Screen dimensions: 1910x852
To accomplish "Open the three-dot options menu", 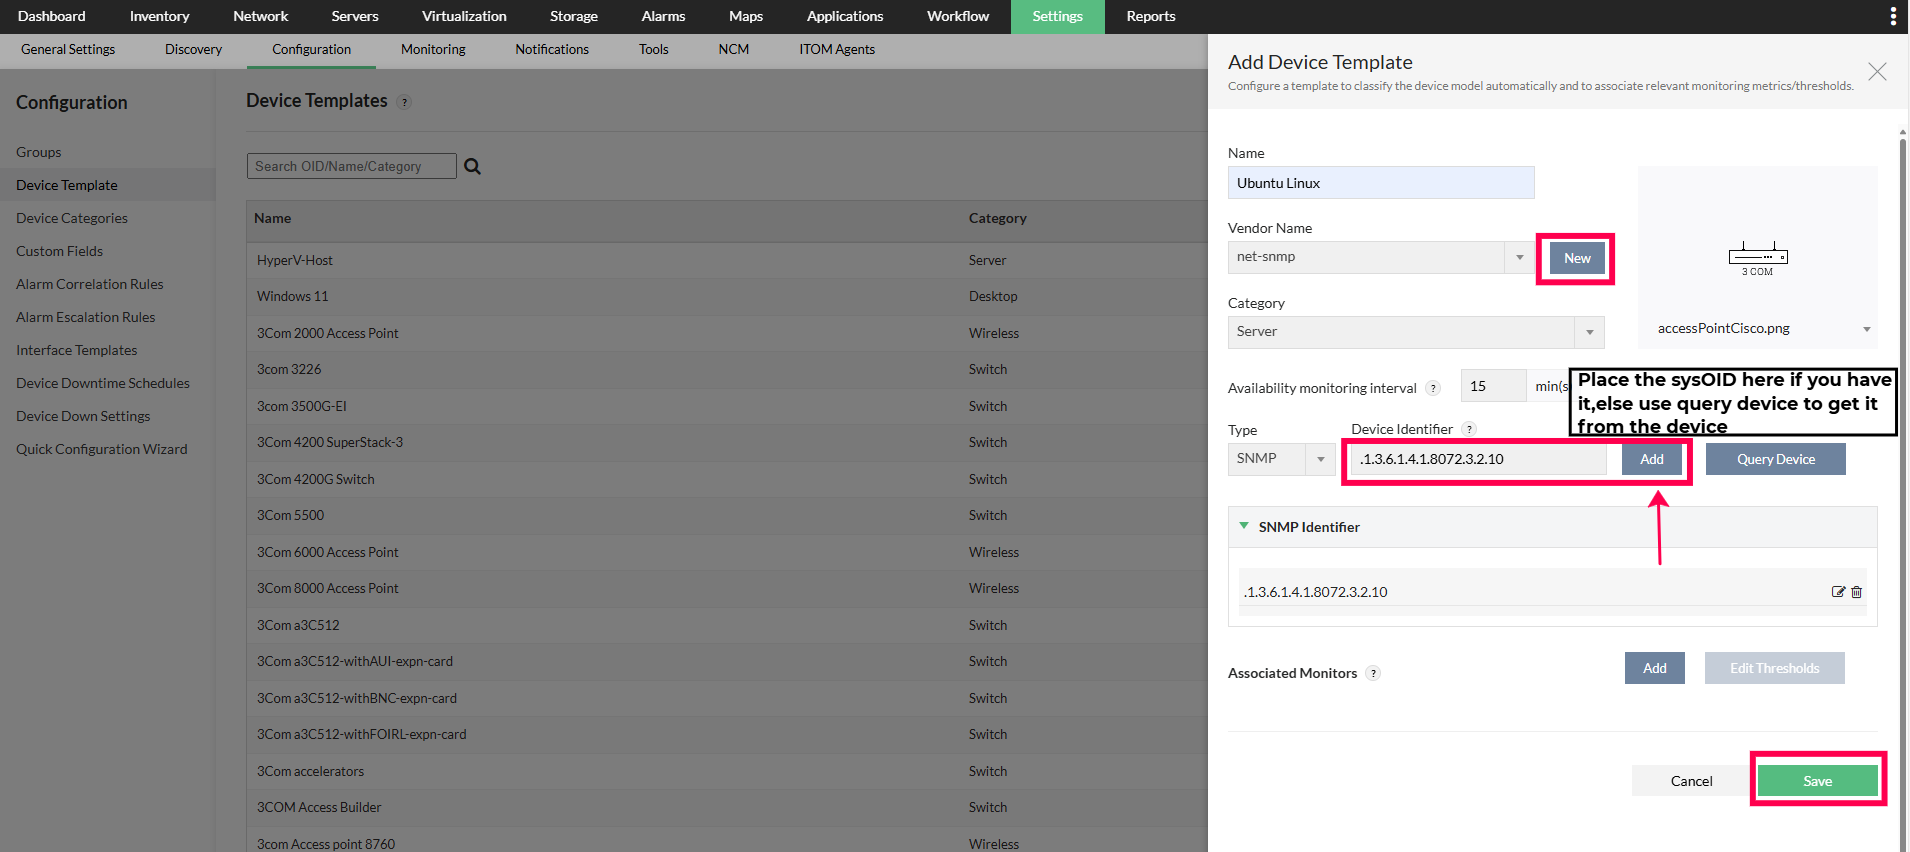I will (1892, 16).
